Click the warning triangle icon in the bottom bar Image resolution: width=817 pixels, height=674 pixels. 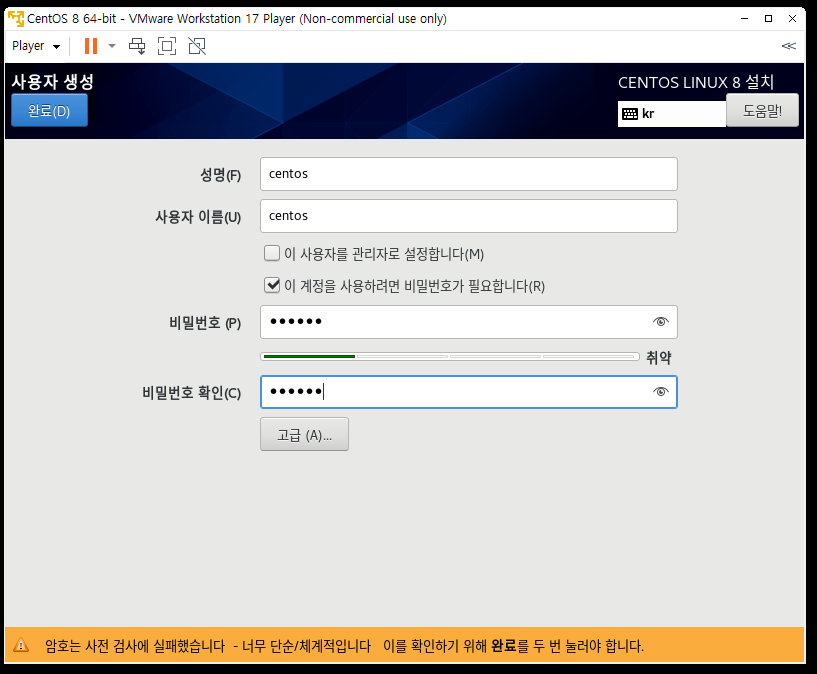pos(21,645)
